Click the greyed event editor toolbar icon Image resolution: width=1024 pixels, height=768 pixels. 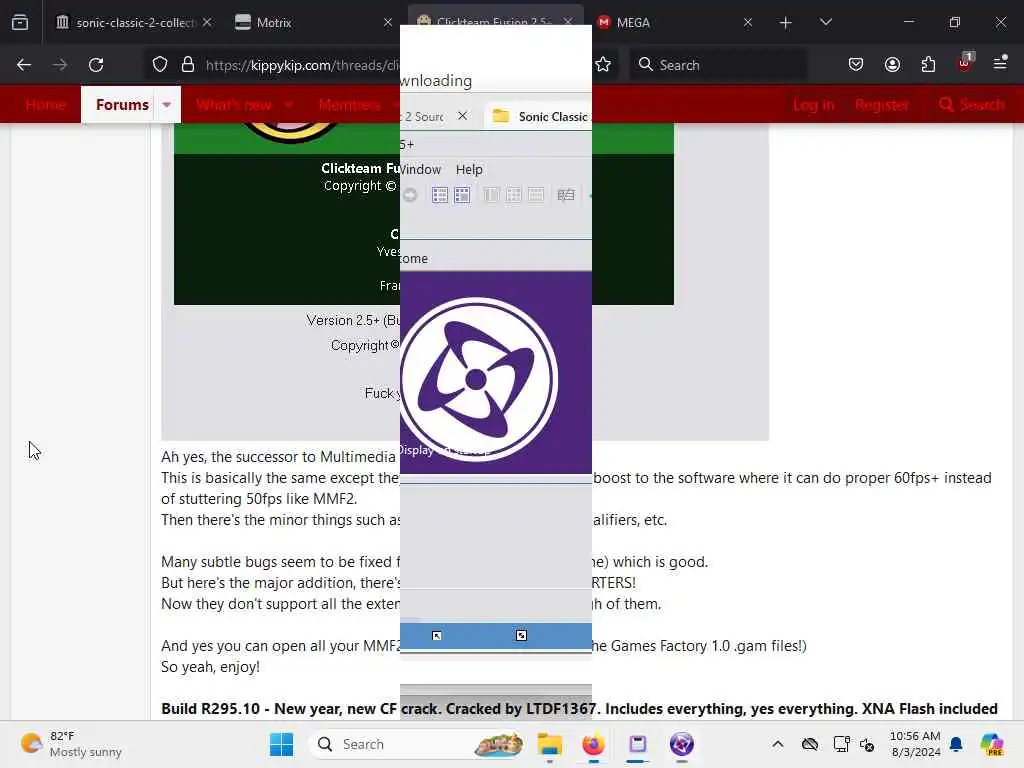566,195
